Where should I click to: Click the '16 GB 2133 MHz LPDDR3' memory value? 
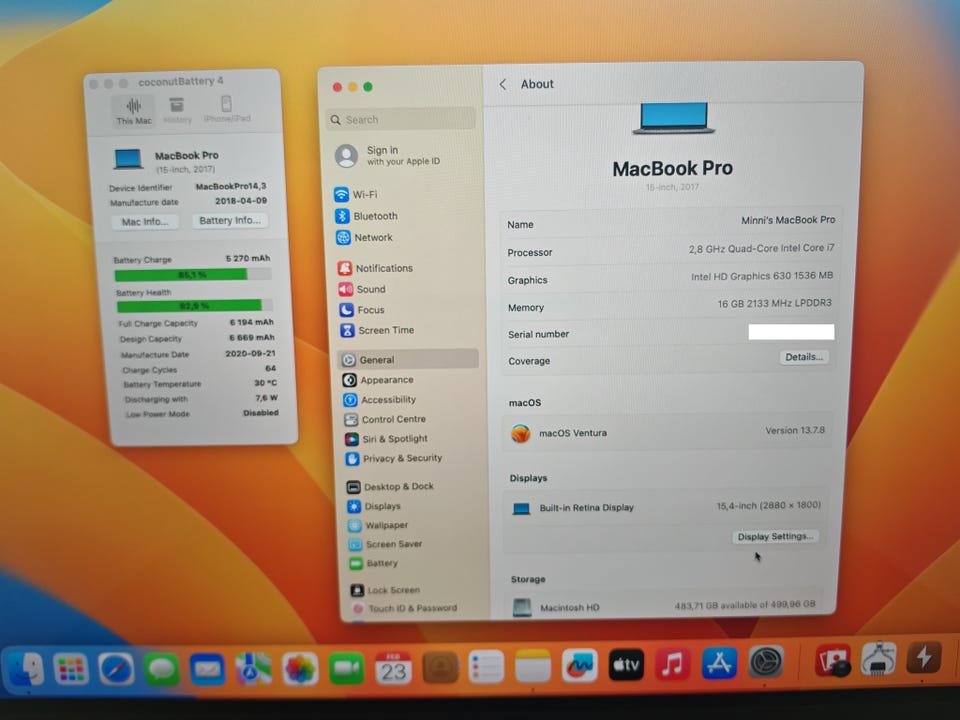[774, 303]
